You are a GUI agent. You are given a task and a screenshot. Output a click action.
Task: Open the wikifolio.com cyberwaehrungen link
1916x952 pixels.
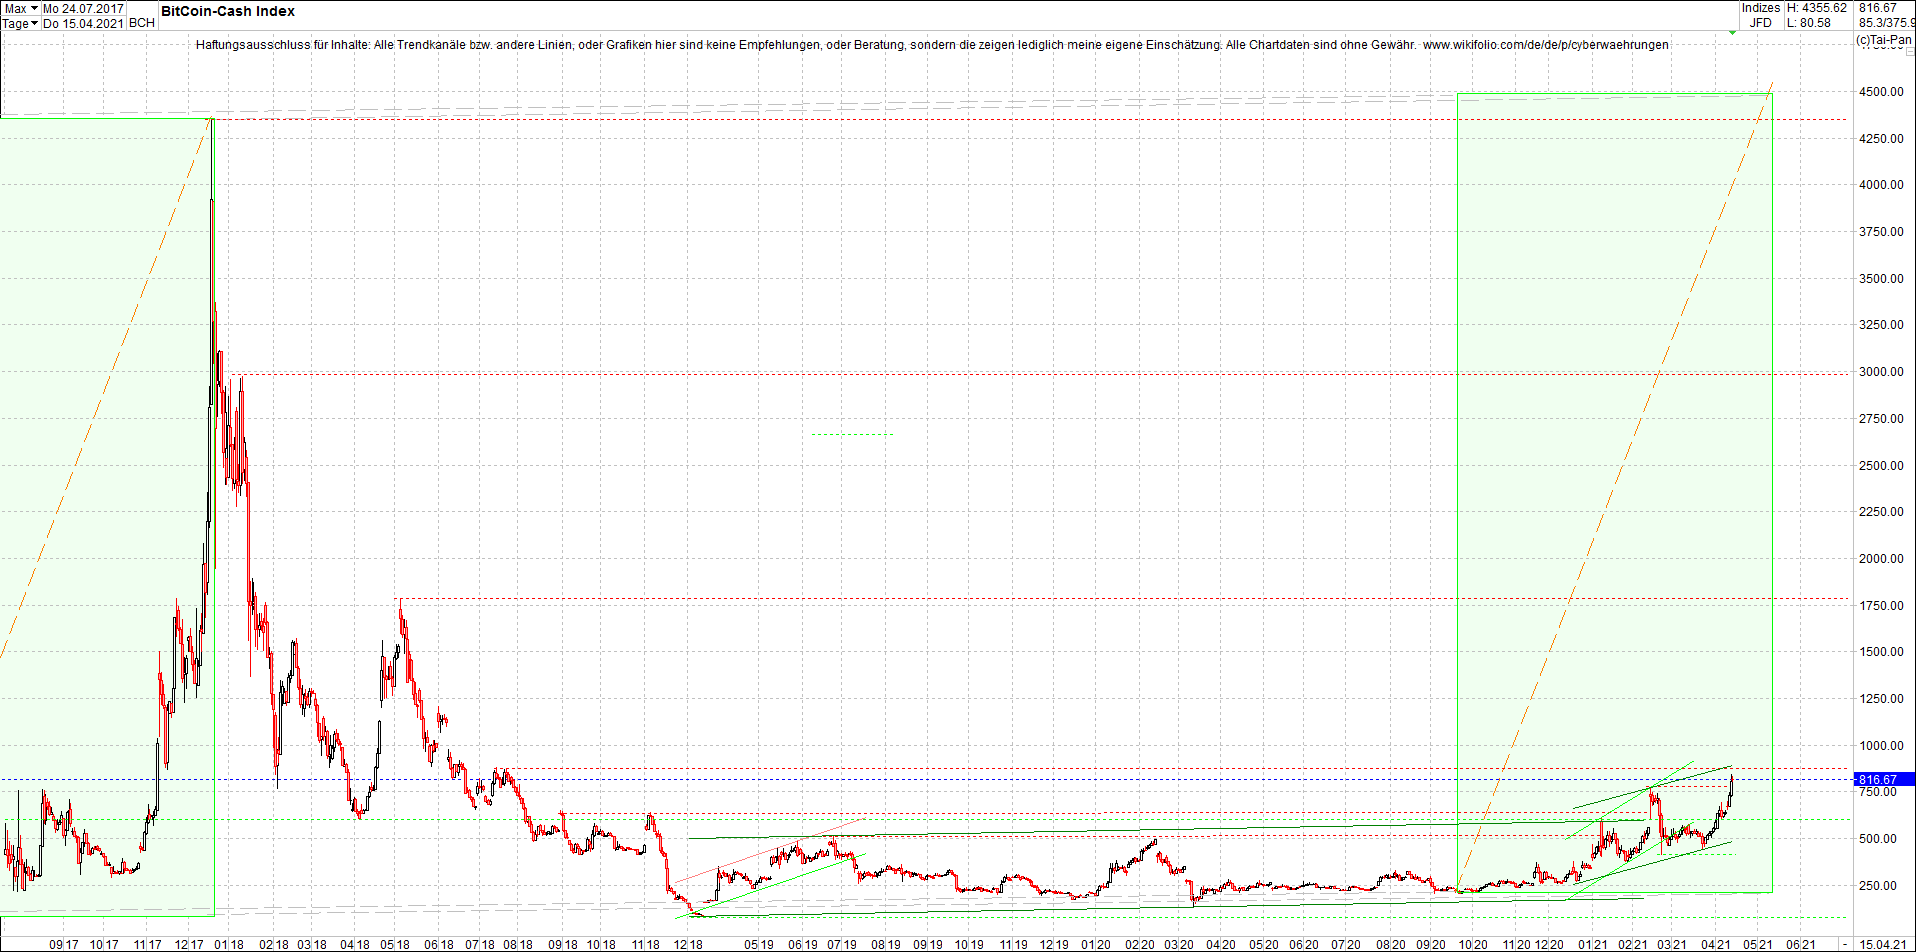pos(1546,45)
